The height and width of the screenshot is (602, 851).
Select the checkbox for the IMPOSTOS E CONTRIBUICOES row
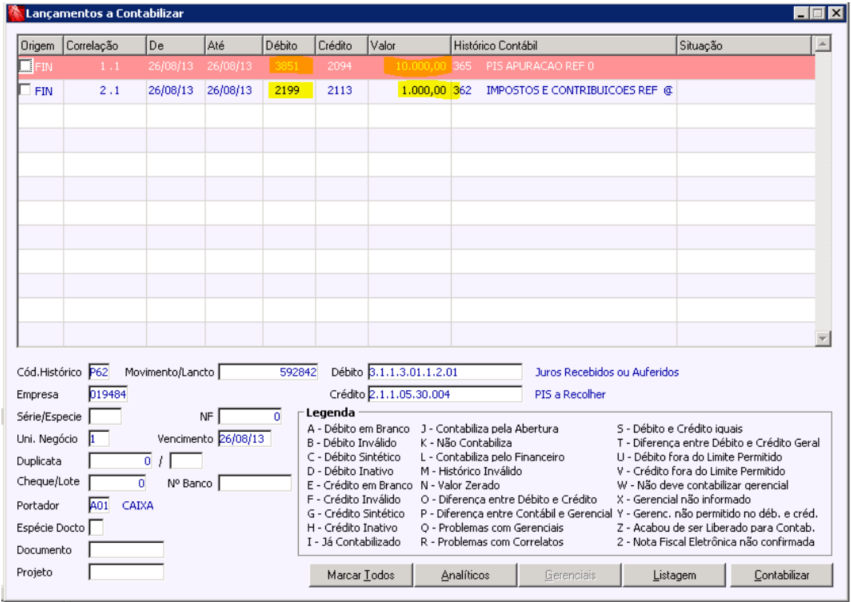point(25,91)
